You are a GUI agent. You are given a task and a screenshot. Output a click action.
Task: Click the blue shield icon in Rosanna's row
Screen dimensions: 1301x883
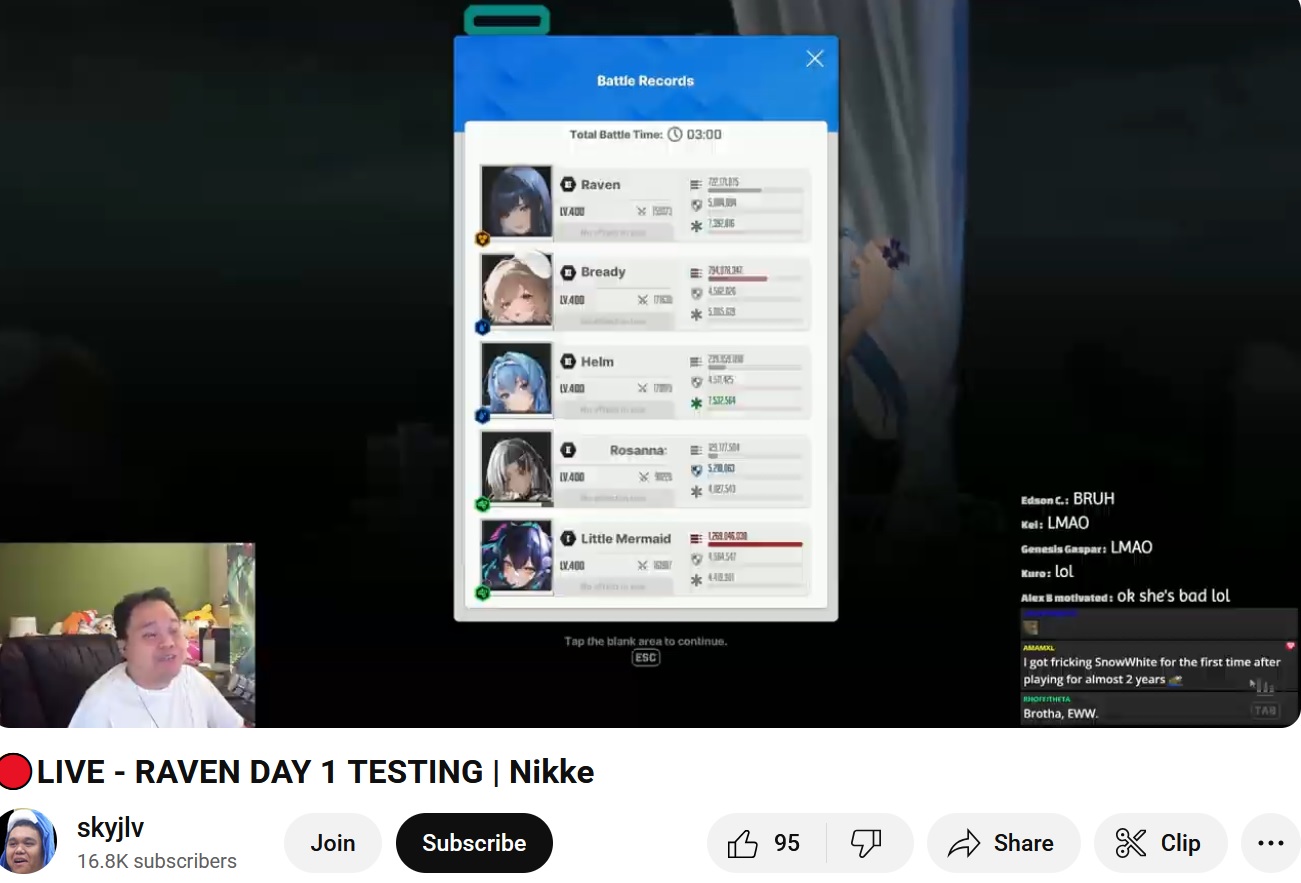click(x=696, y=470)
